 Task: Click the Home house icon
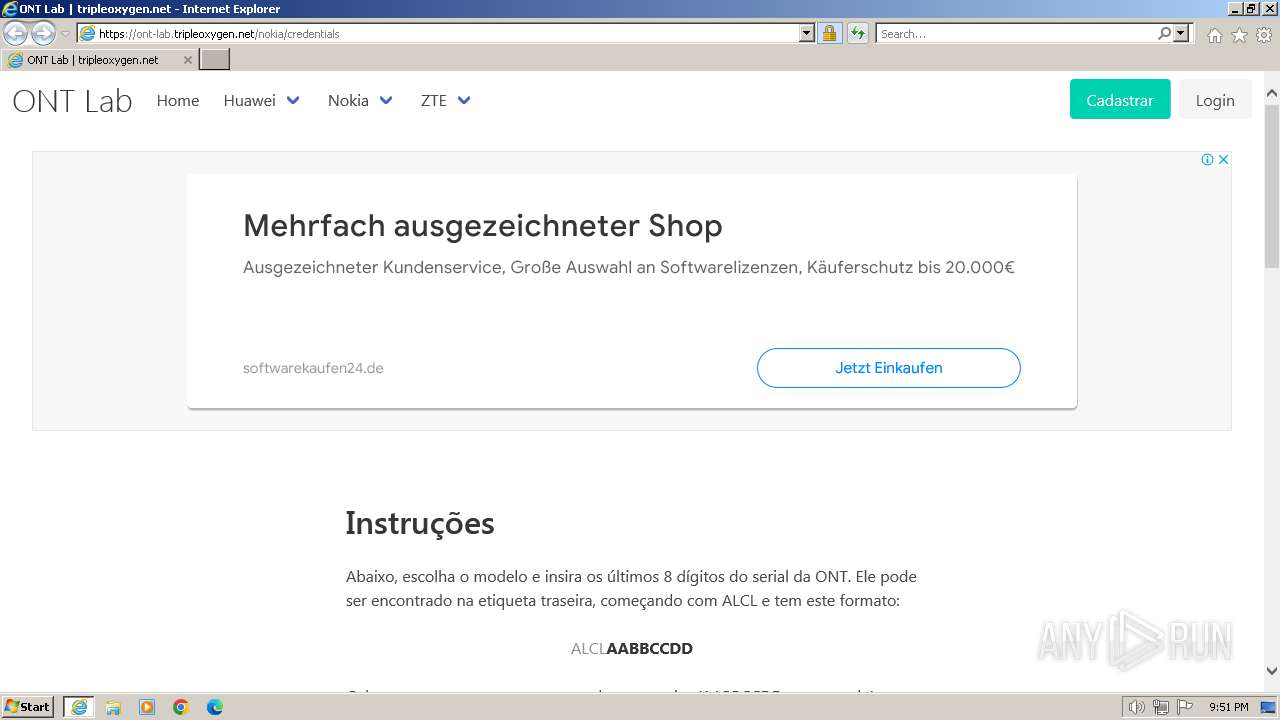(x=1214, y=35)
